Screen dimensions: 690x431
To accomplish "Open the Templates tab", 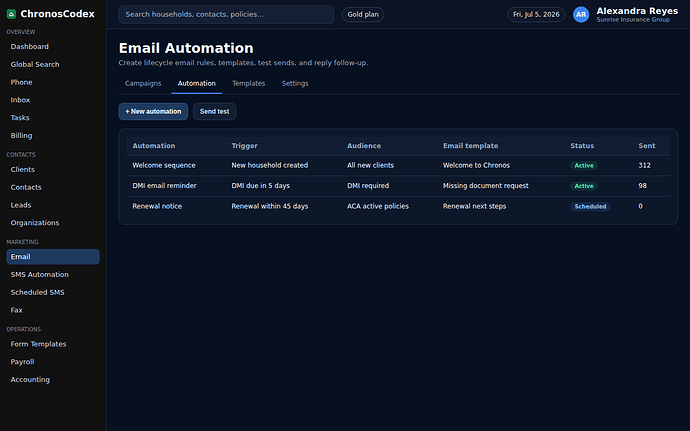I will [x=249, y=83].
